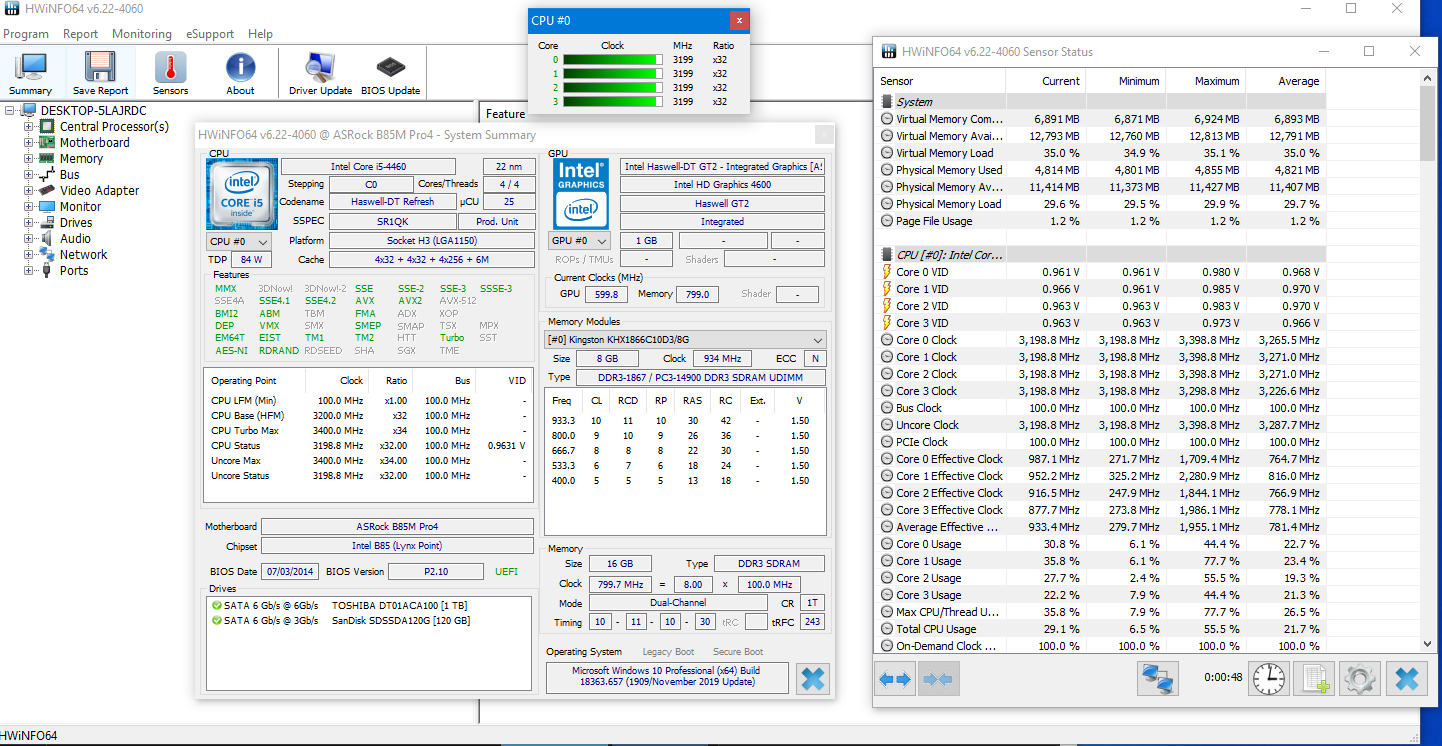Open sensor settings gear icon

coord(1360,679)
